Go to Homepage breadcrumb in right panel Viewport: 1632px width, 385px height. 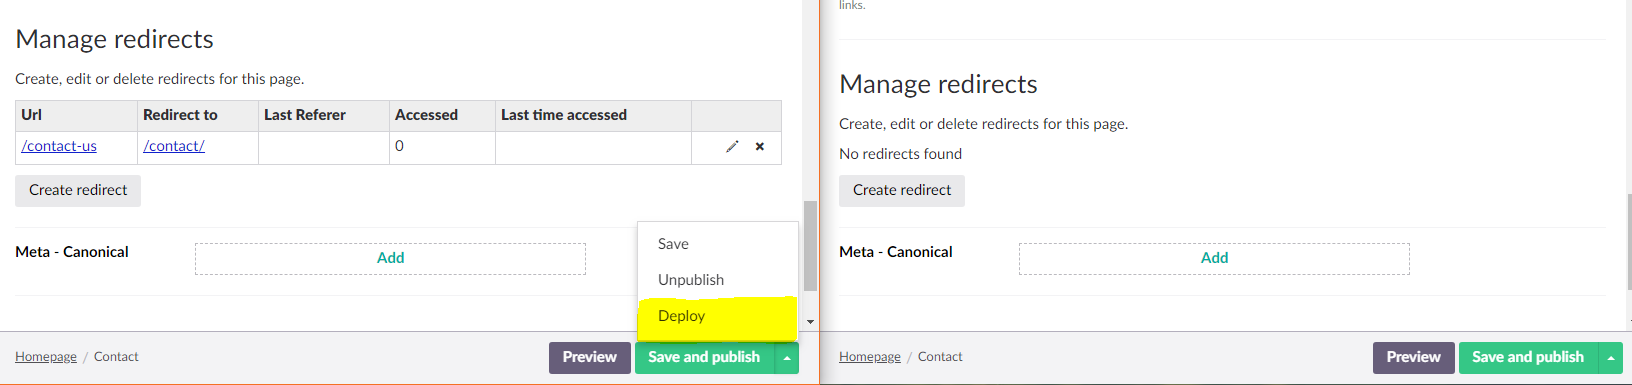[870, 357]
